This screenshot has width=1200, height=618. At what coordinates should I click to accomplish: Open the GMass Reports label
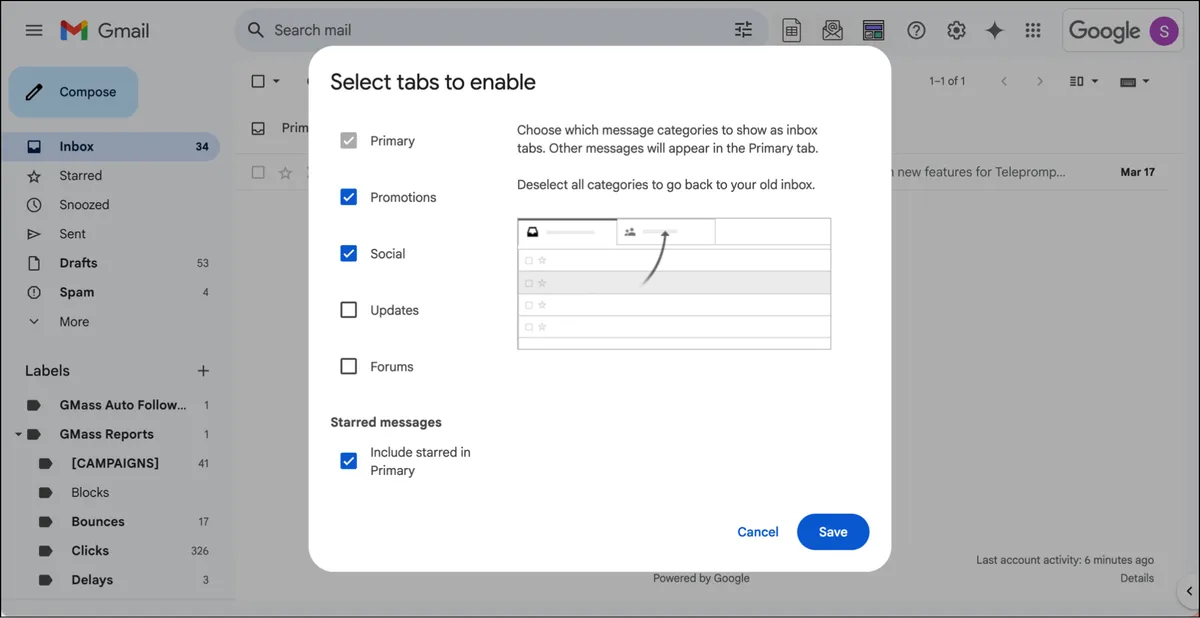[x=106, y=434]
